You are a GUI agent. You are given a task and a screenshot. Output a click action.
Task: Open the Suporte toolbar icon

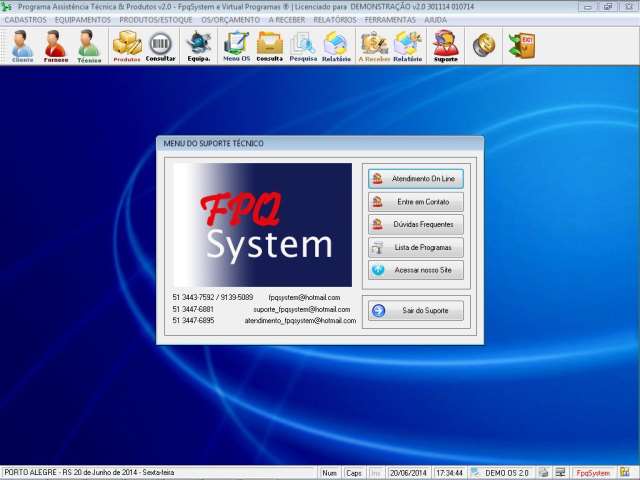tap(446, 46)
